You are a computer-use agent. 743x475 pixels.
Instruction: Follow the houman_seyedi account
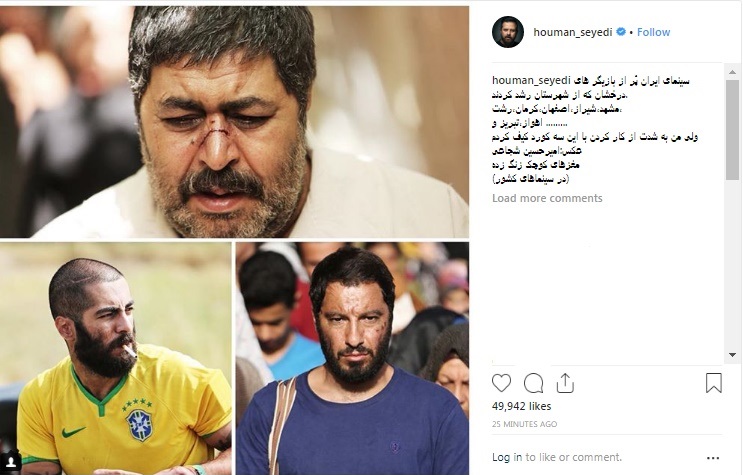click(653, 32)
